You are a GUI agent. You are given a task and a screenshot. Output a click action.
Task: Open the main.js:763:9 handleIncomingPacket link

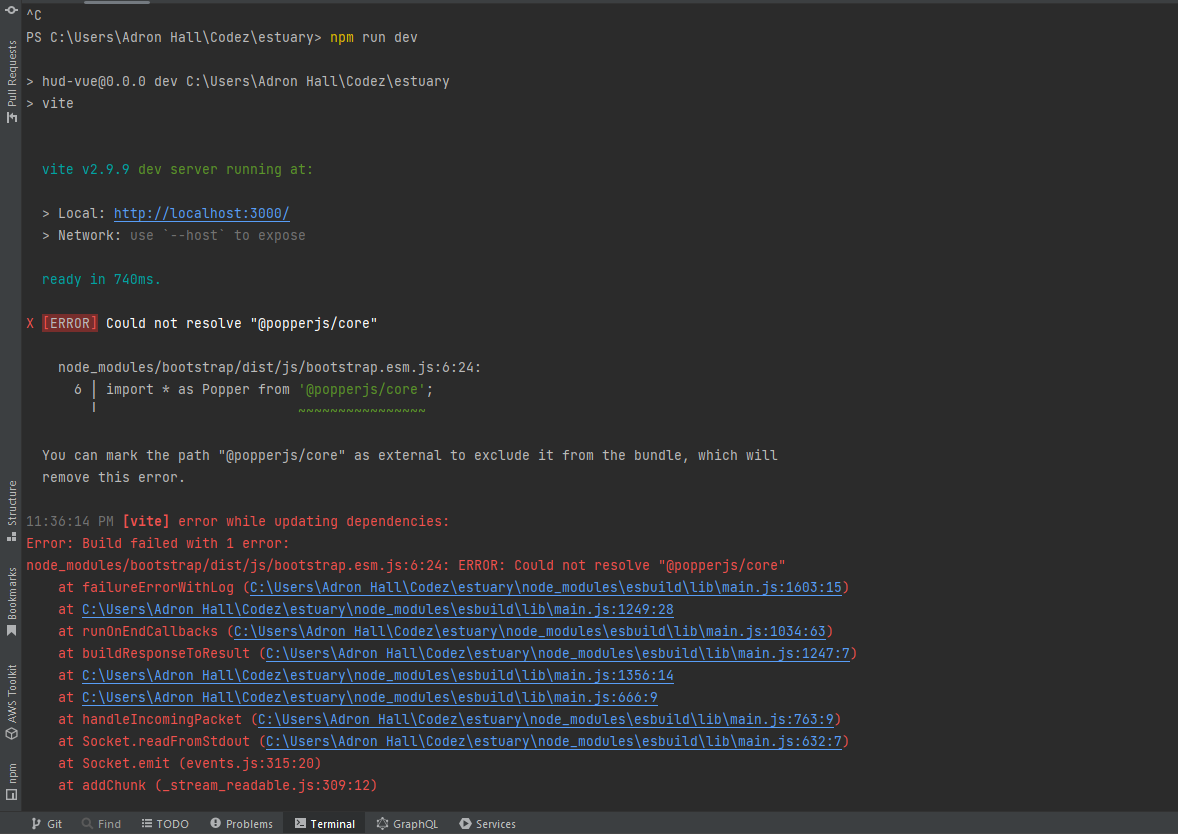(x=545, y=720)
